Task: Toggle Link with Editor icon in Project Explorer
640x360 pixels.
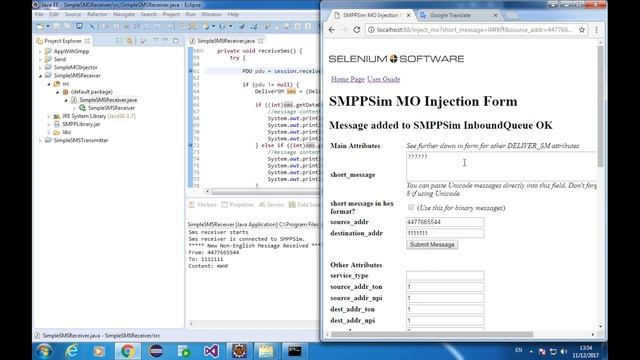Action: coord(129,41)
